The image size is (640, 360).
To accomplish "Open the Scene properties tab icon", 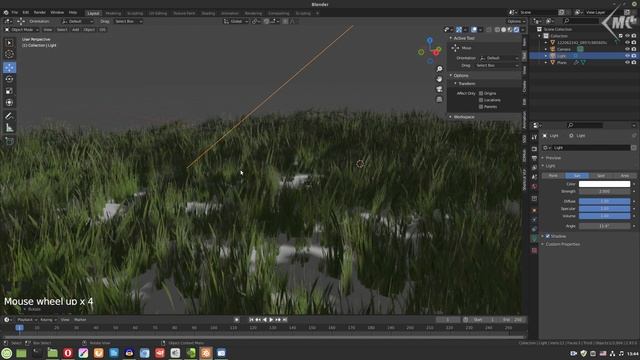I will point(534,177).
